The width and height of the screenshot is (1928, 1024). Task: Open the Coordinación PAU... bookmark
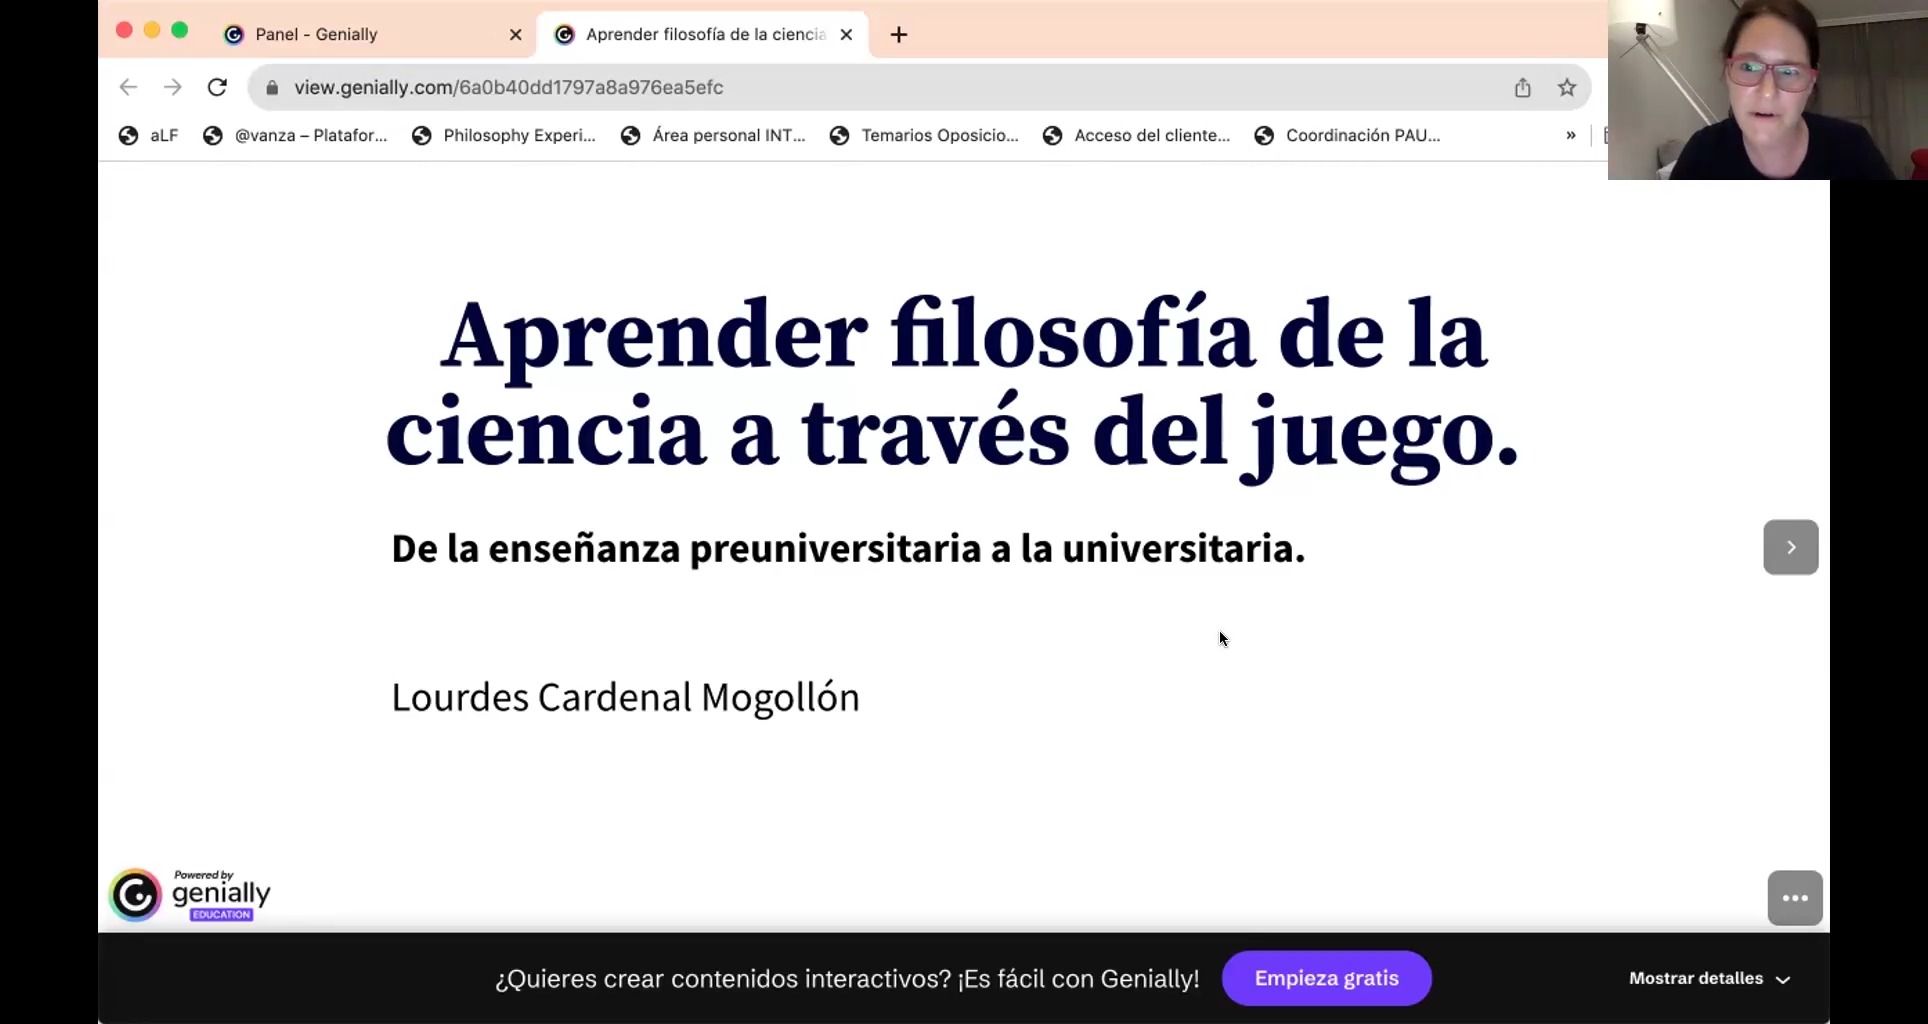point(1347,135)
